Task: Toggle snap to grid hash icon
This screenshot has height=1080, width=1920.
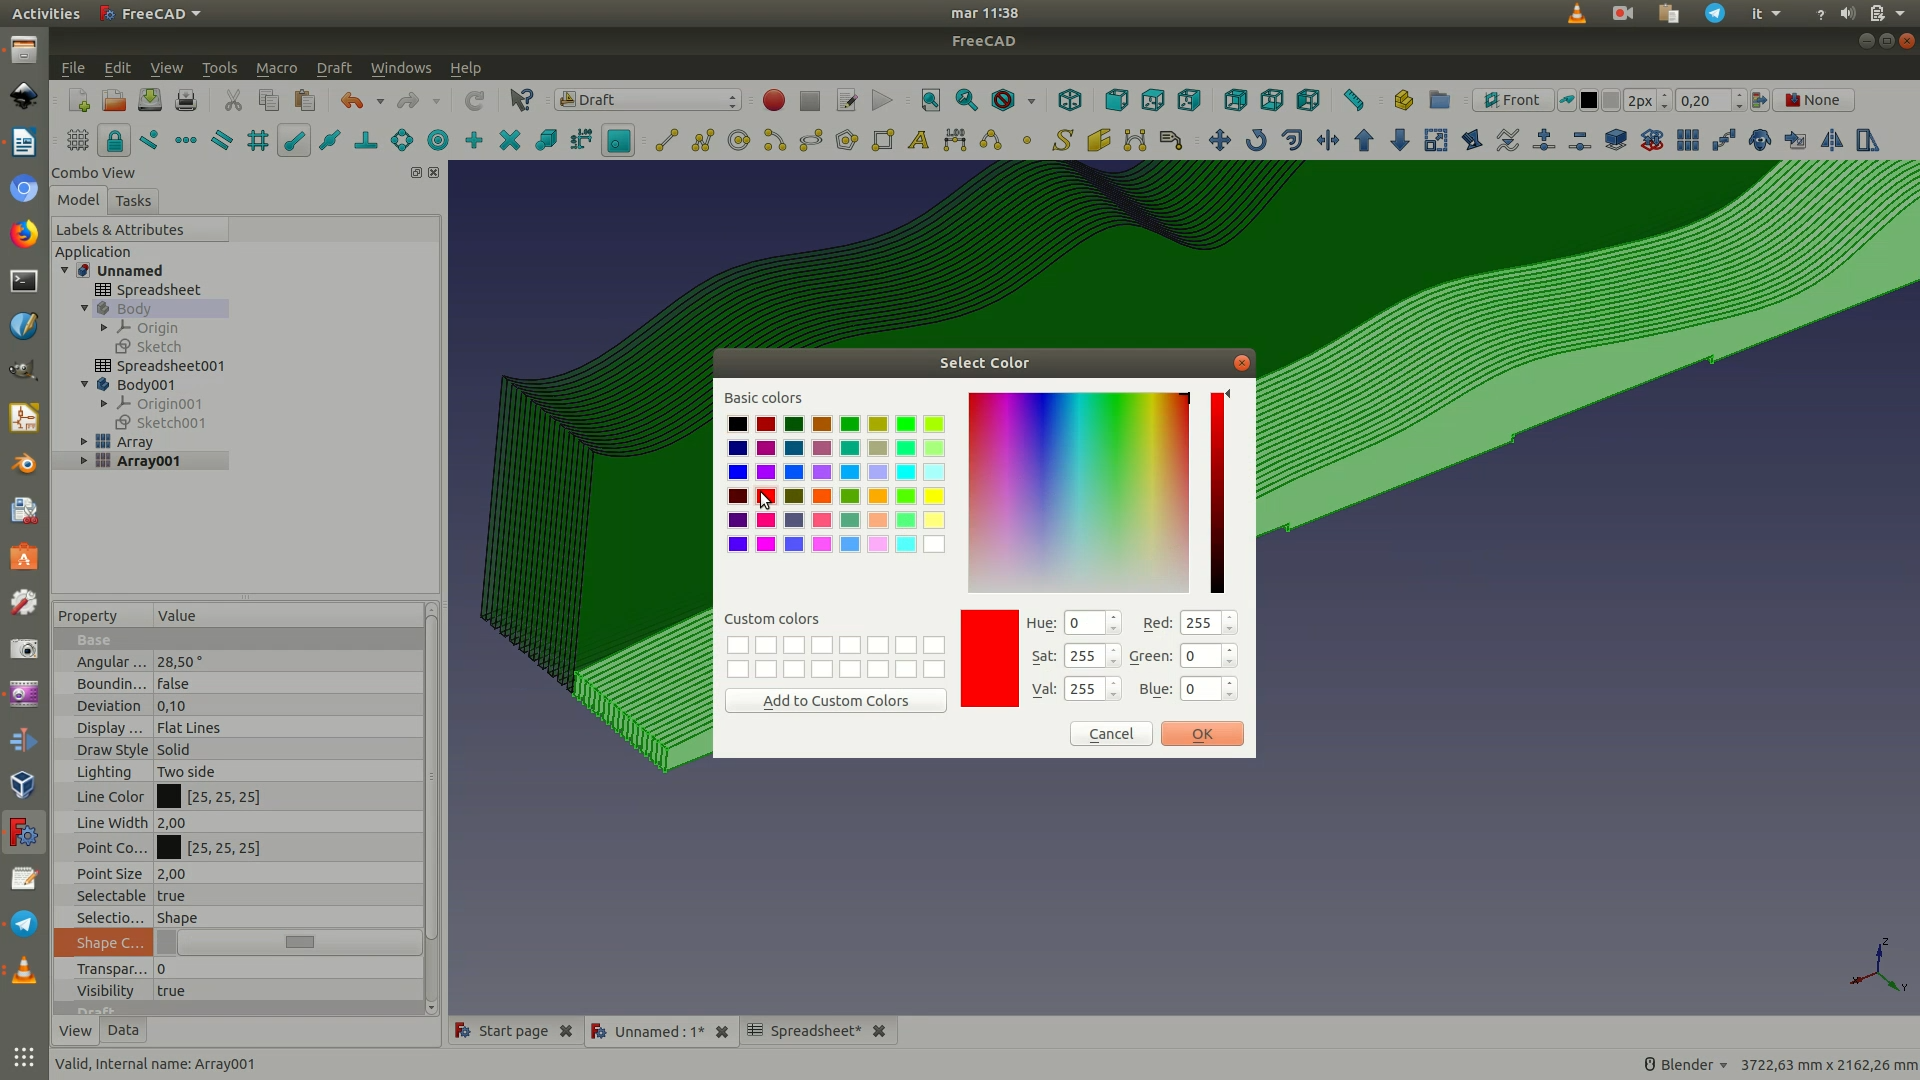Action: tap(258, 141)
